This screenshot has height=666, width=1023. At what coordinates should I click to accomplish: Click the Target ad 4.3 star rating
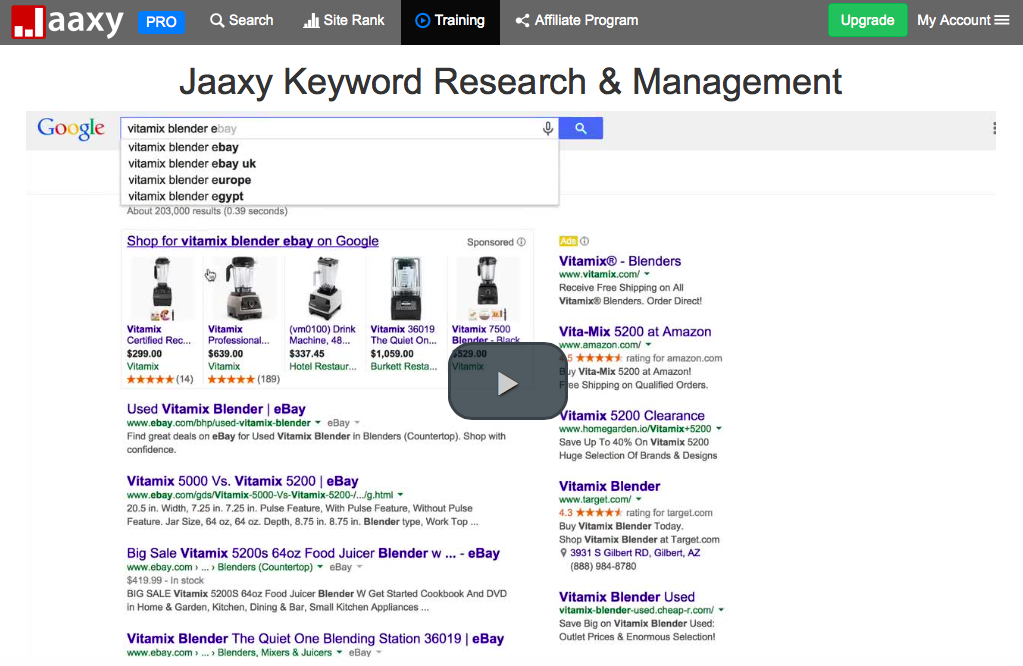coord(598,513)
